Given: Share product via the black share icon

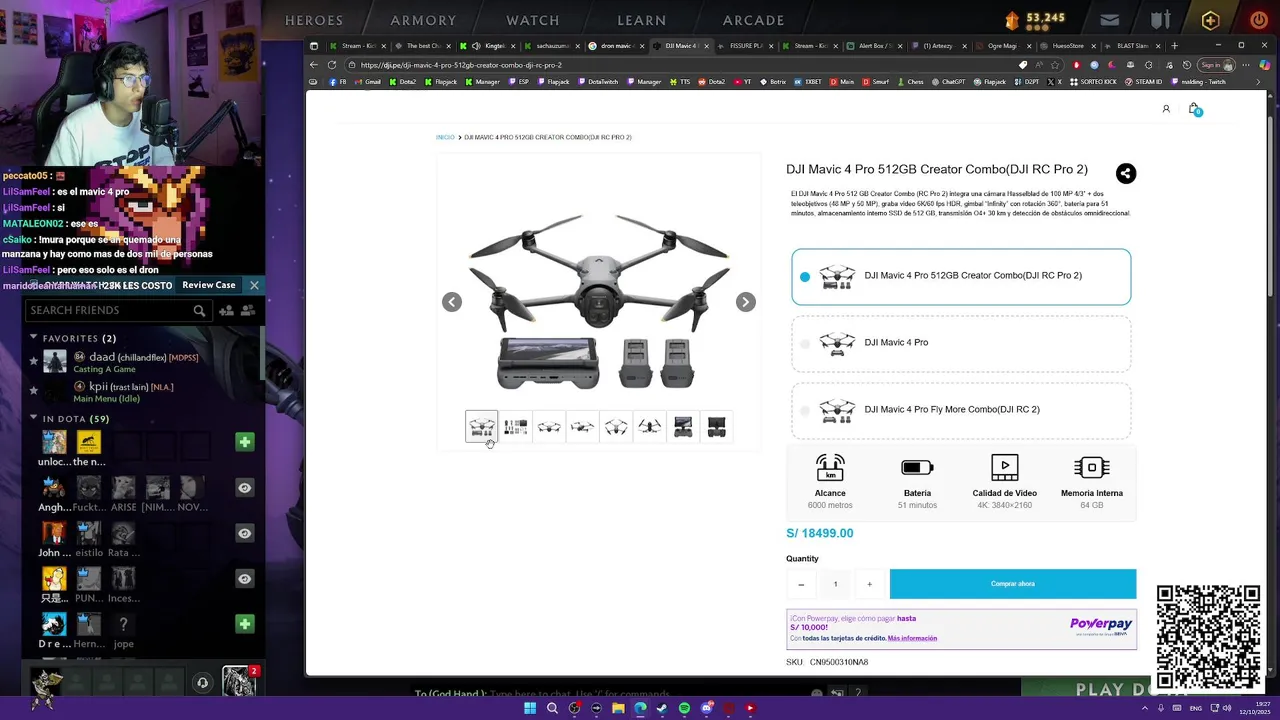Looking at the screenshot, I should (x=1125, y=173).
